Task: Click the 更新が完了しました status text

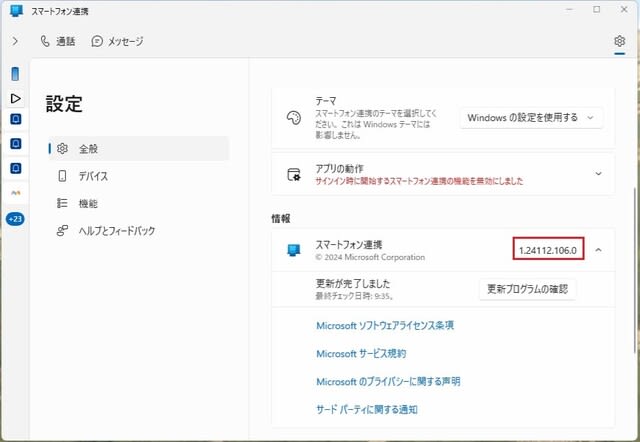Action: click(353, 284)
